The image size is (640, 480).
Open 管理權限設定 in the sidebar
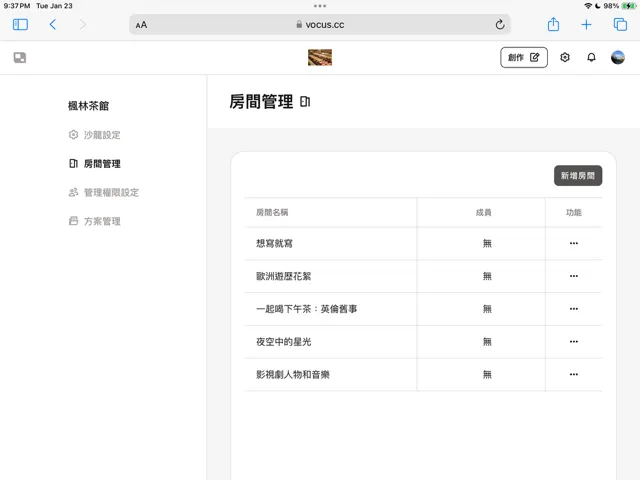point(104,193)
